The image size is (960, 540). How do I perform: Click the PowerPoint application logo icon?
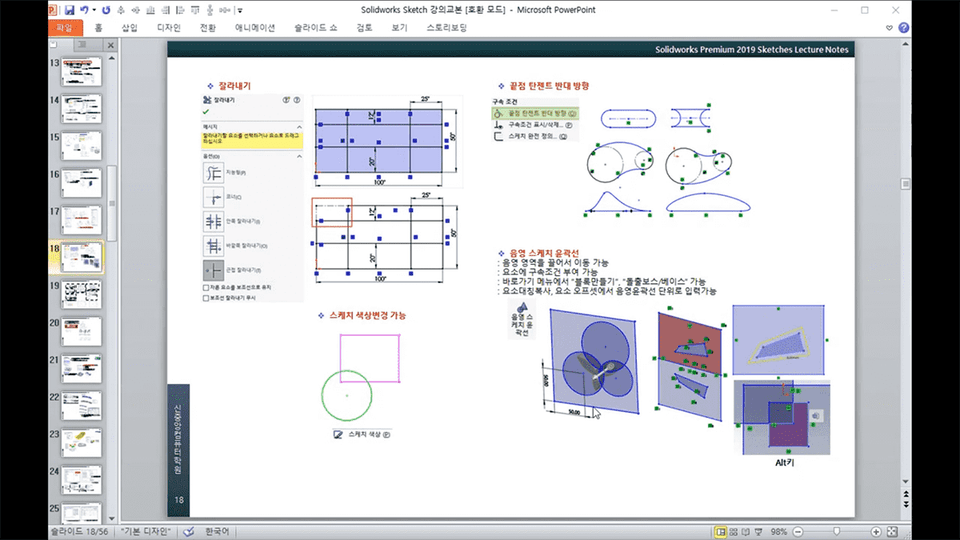tap(53, 10)
